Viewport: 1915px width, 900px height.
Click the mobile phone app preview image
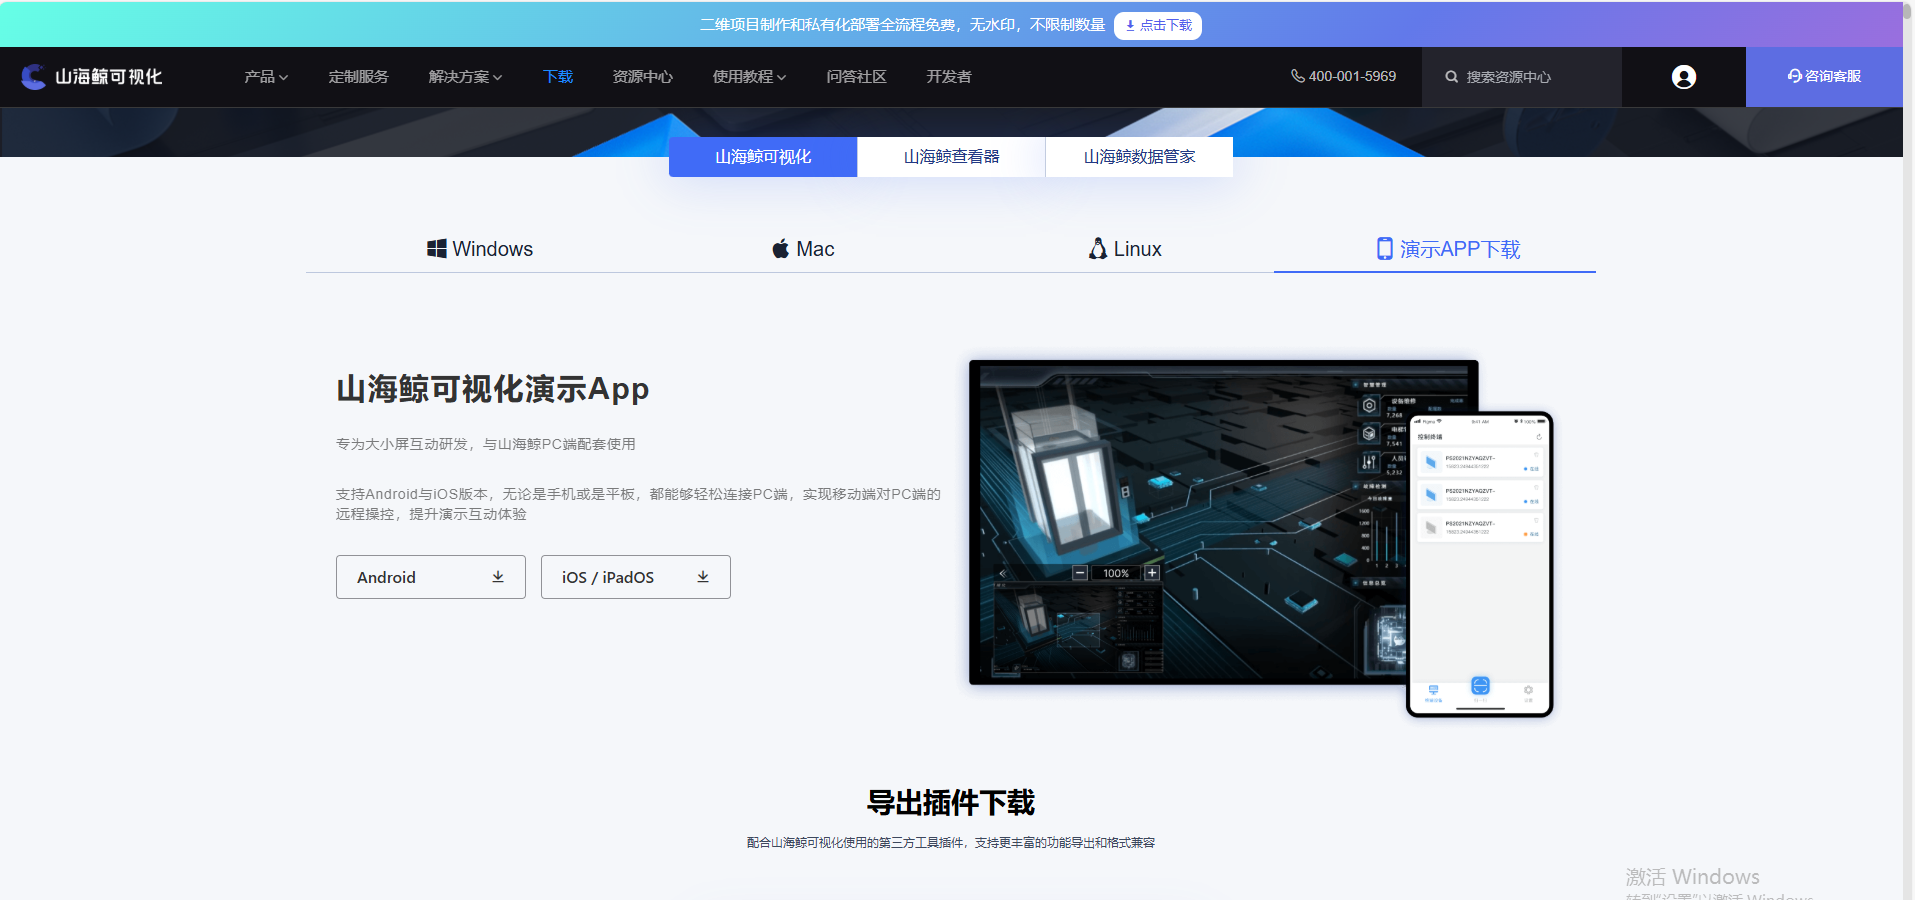(x=1480, y=564)
